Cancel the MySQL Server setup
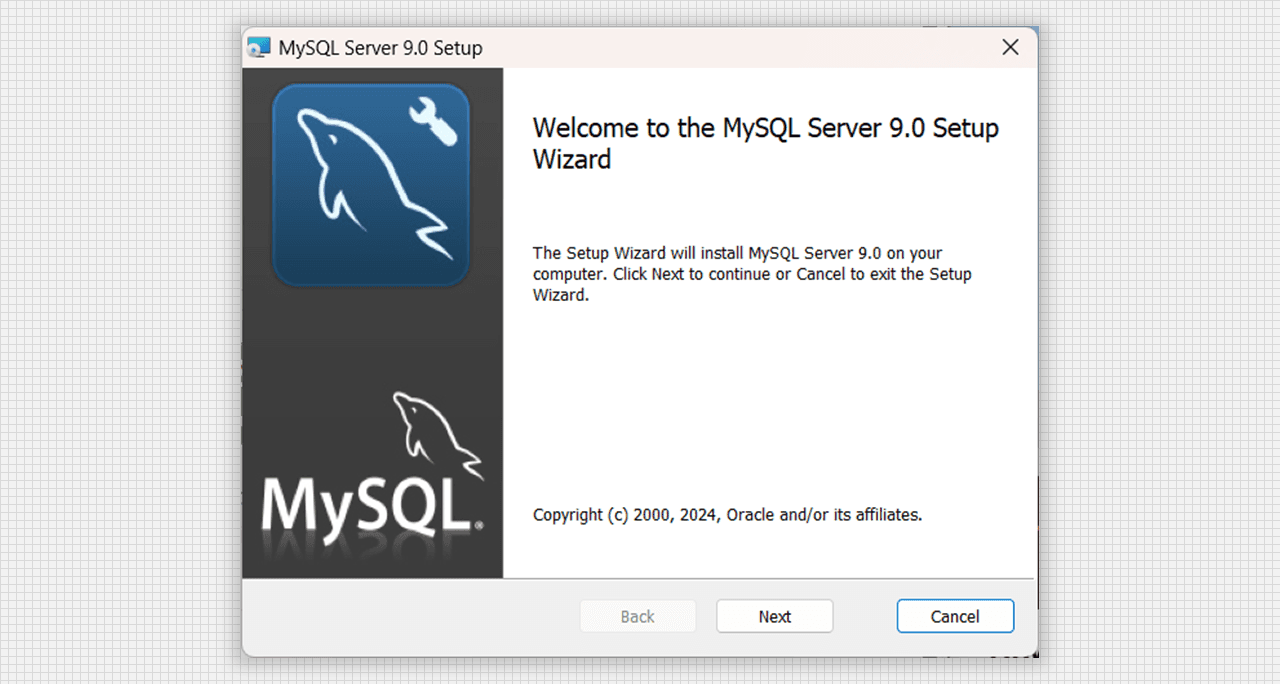This screenshot has width=1280, height=684. [x=955, y=616]
